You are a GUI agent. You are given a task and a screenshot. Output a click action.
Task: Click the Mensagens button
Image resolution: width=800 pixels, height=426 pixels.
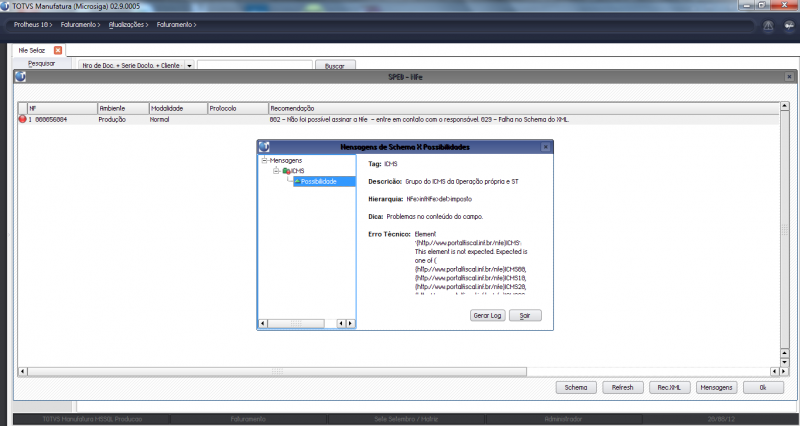point(716,388)
